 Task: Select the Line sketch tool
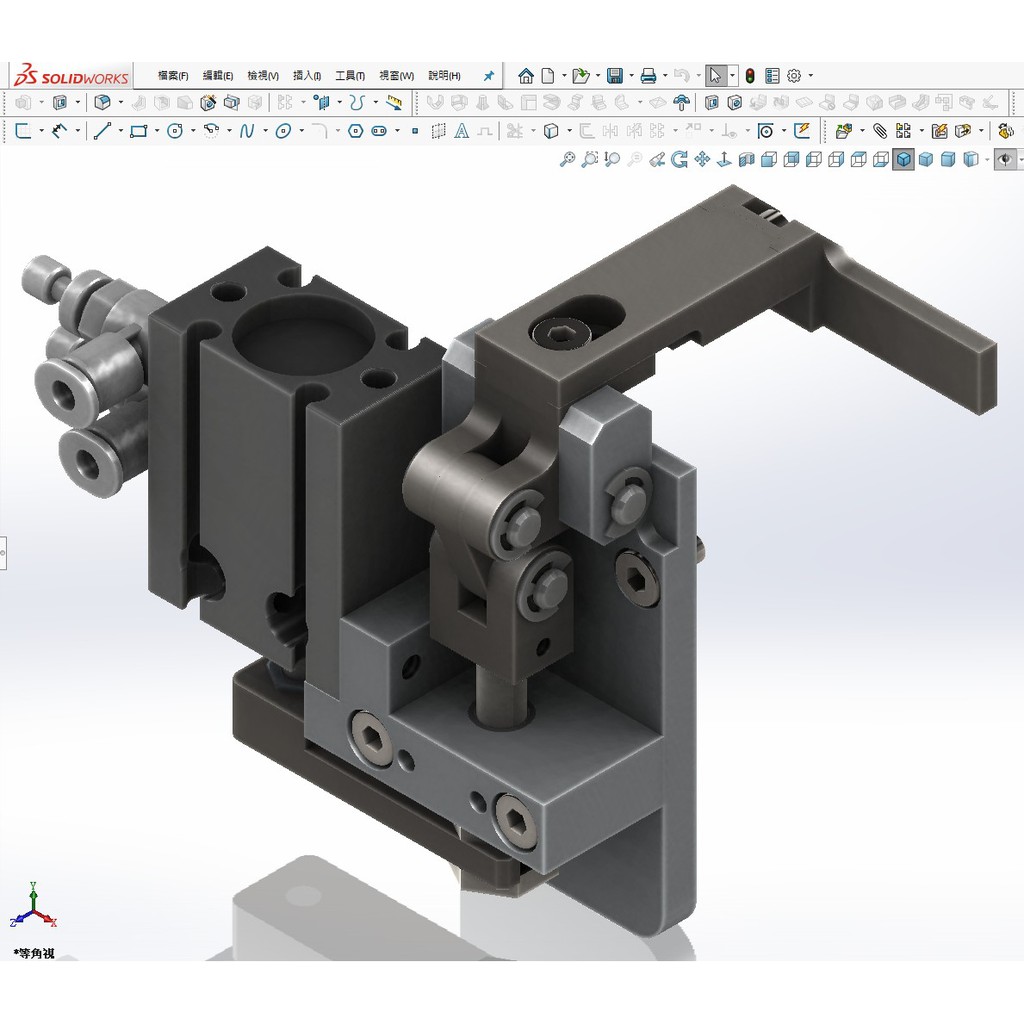(101, 131)
